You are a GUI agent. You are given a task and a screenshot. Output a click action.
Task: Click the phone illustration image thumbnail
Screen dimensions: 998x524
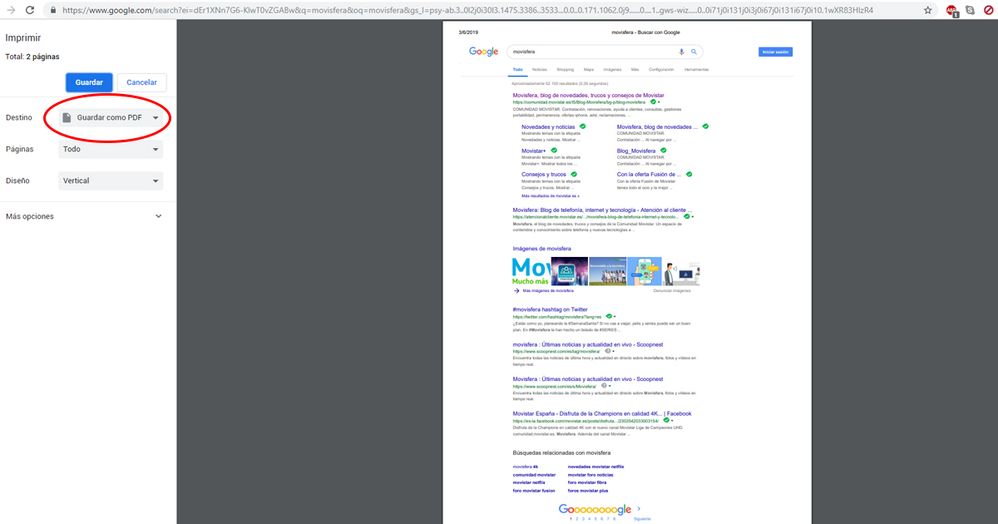644,271
